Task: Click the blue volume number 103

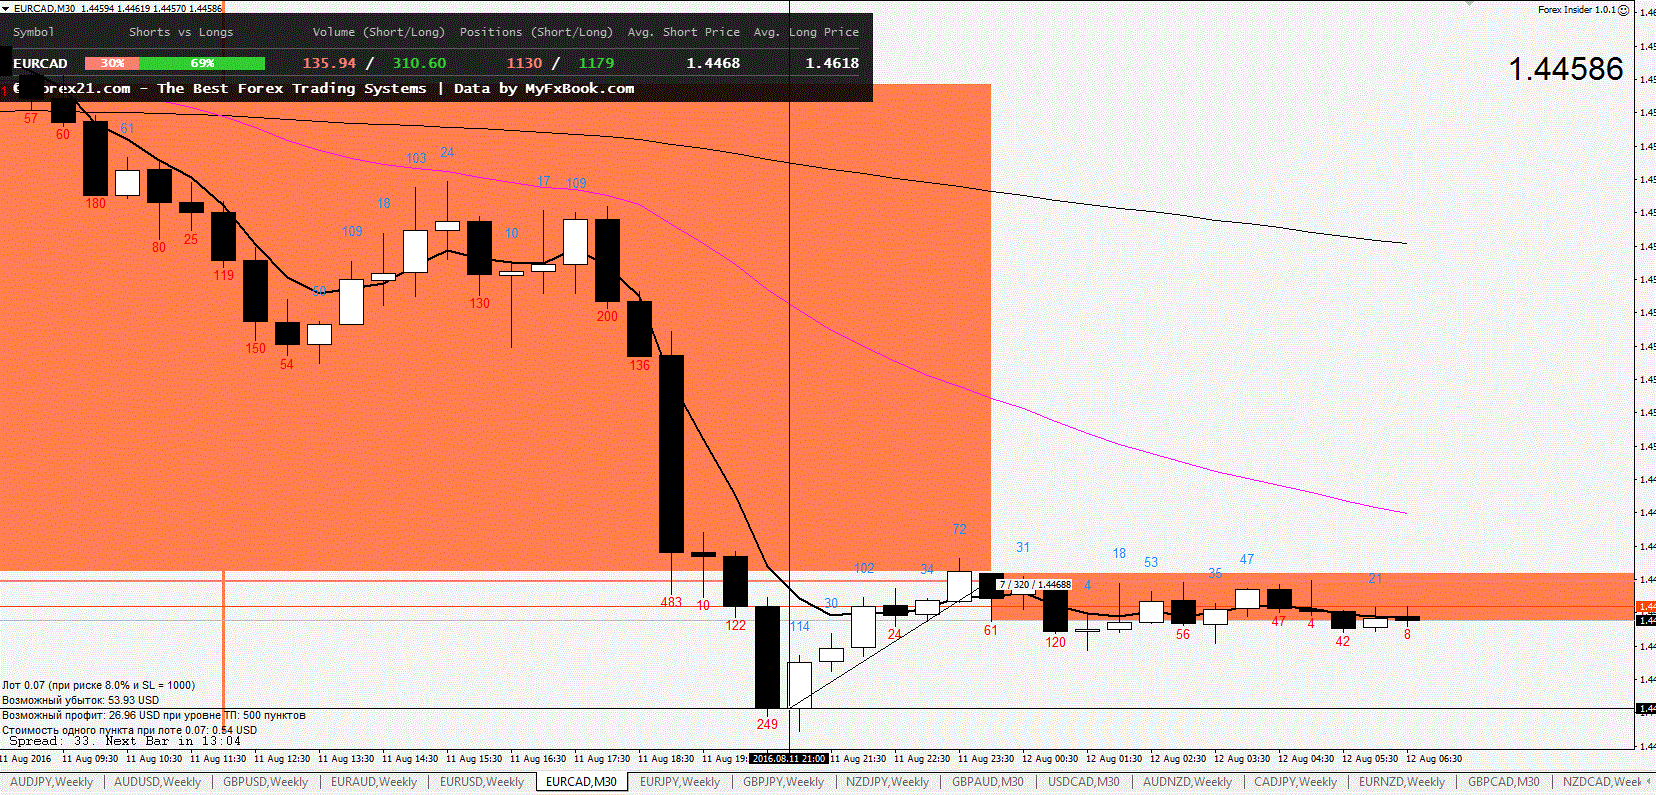Action: (416, 158)
